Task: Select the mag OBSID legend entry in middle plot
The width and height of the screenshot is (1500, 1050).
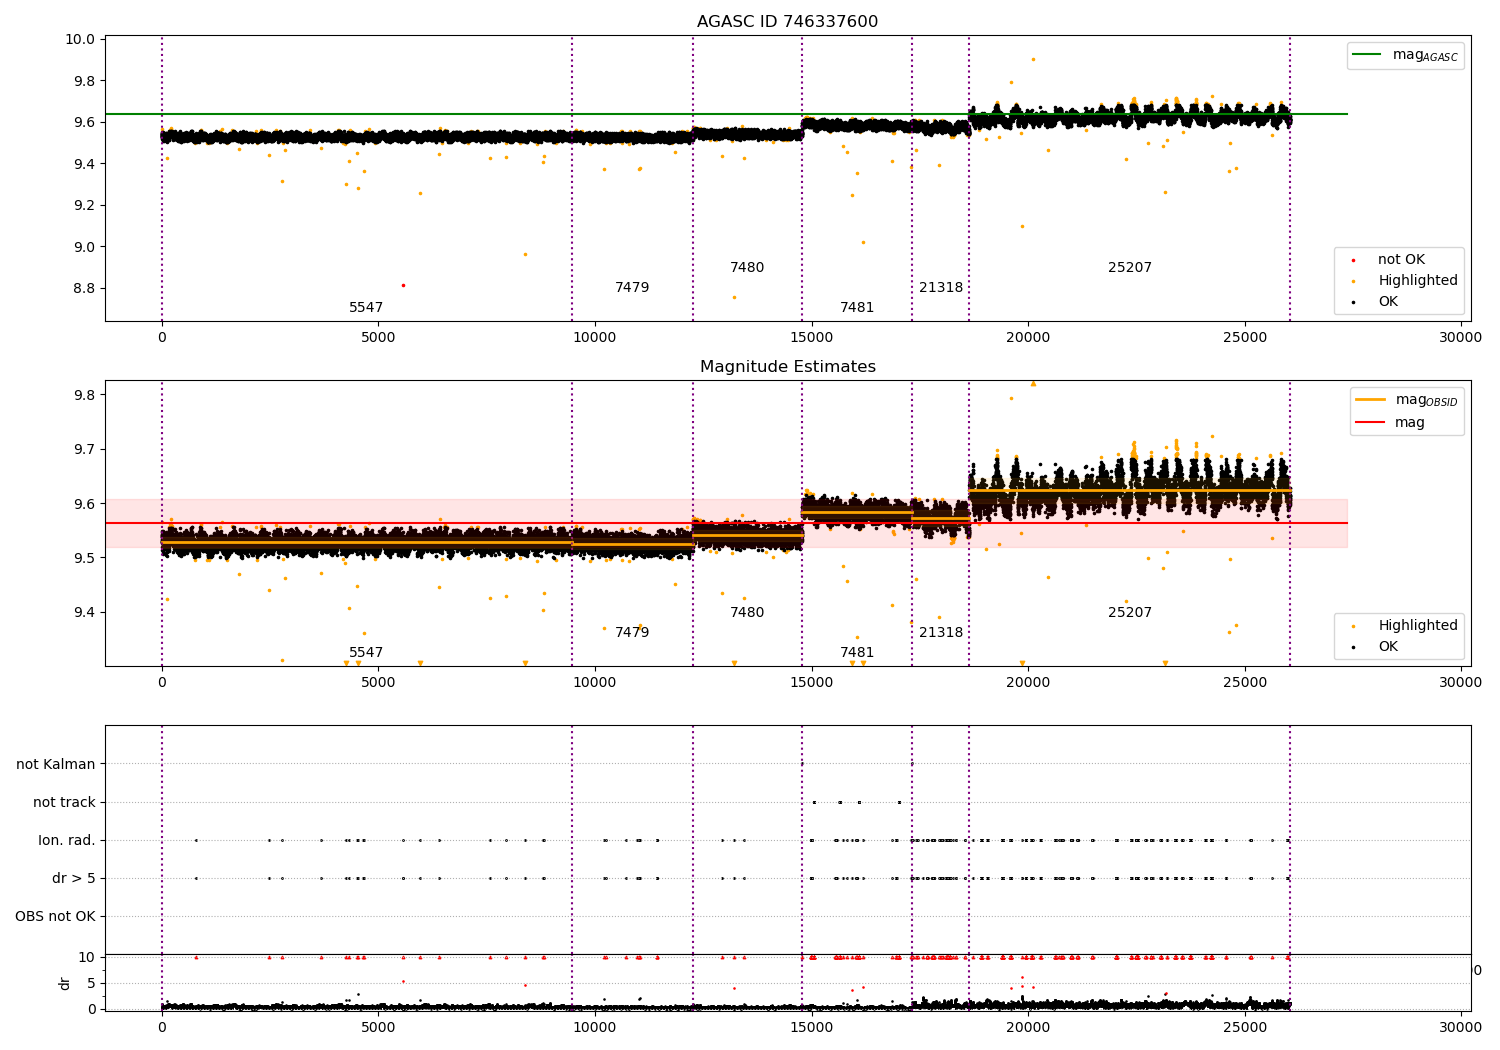Action: point(1406,400)
